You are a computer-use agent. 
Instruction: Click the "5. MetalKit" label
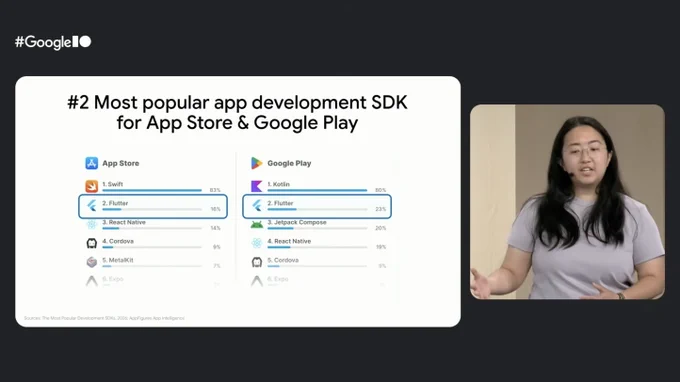118,260
